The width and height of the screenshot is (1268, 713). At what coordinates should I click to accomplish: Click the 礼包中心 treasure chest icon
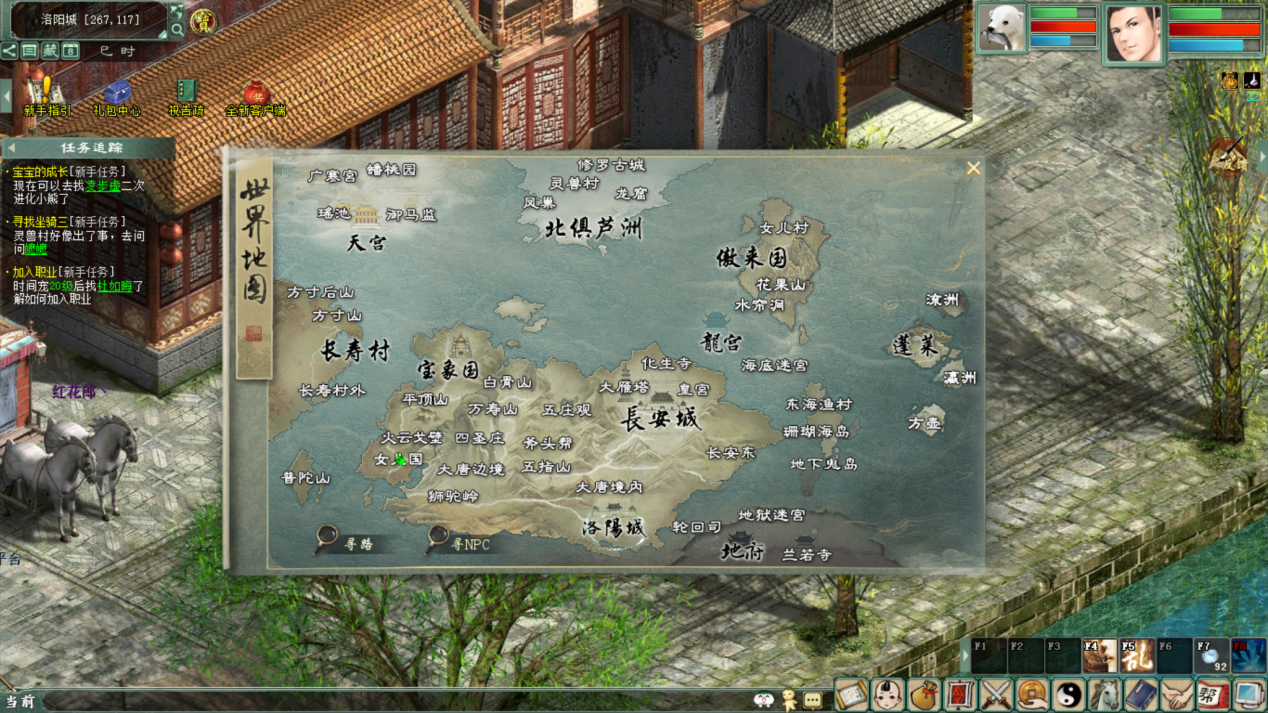117,94
